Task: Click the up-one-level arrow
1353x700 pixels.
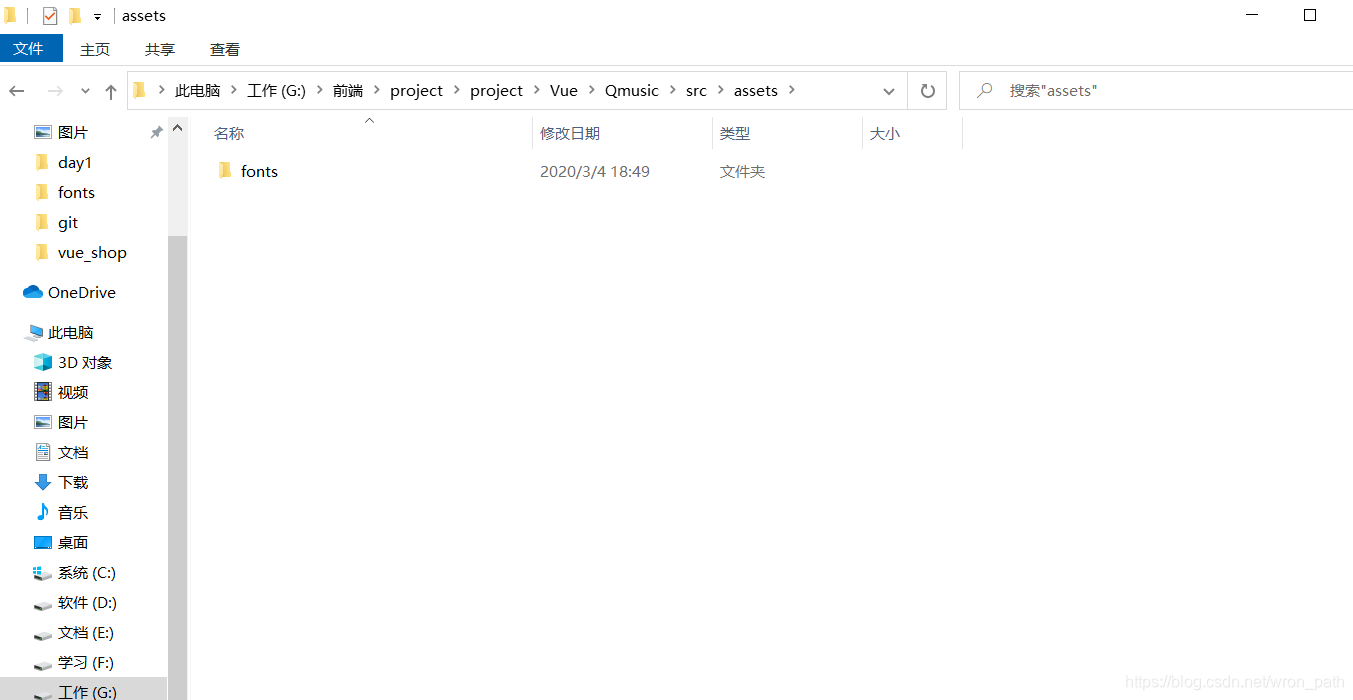Action: pos(110,90)
